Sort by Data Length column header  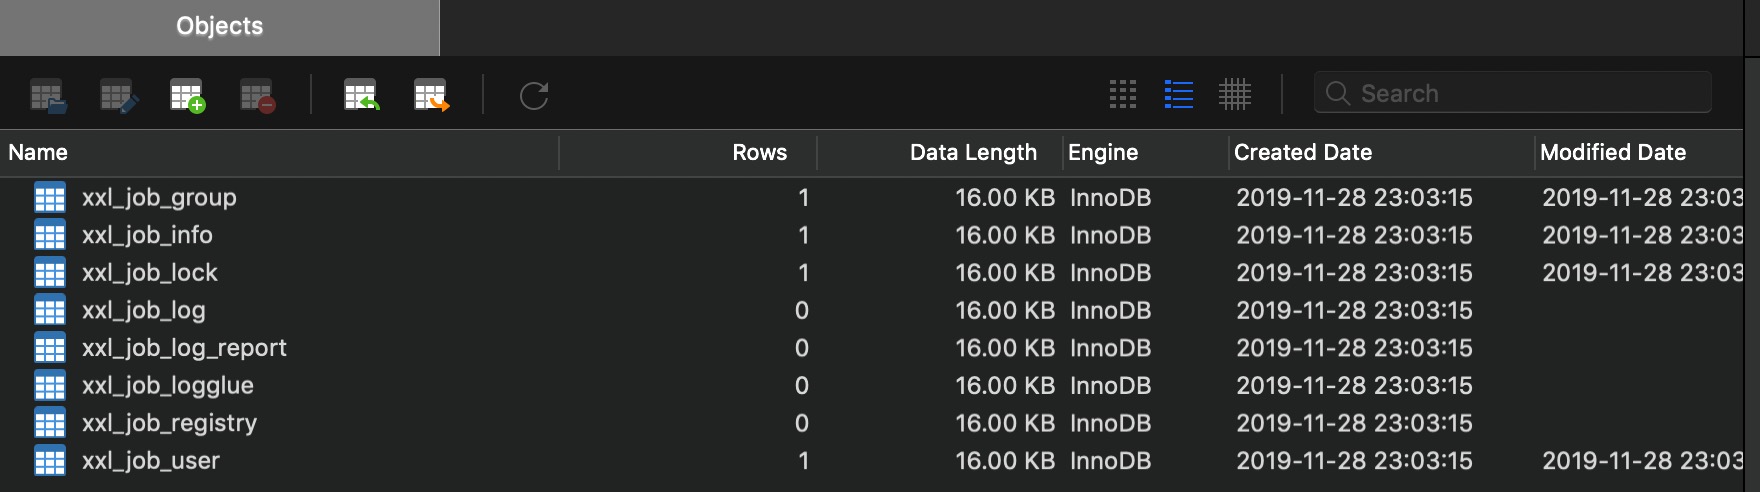972,153
